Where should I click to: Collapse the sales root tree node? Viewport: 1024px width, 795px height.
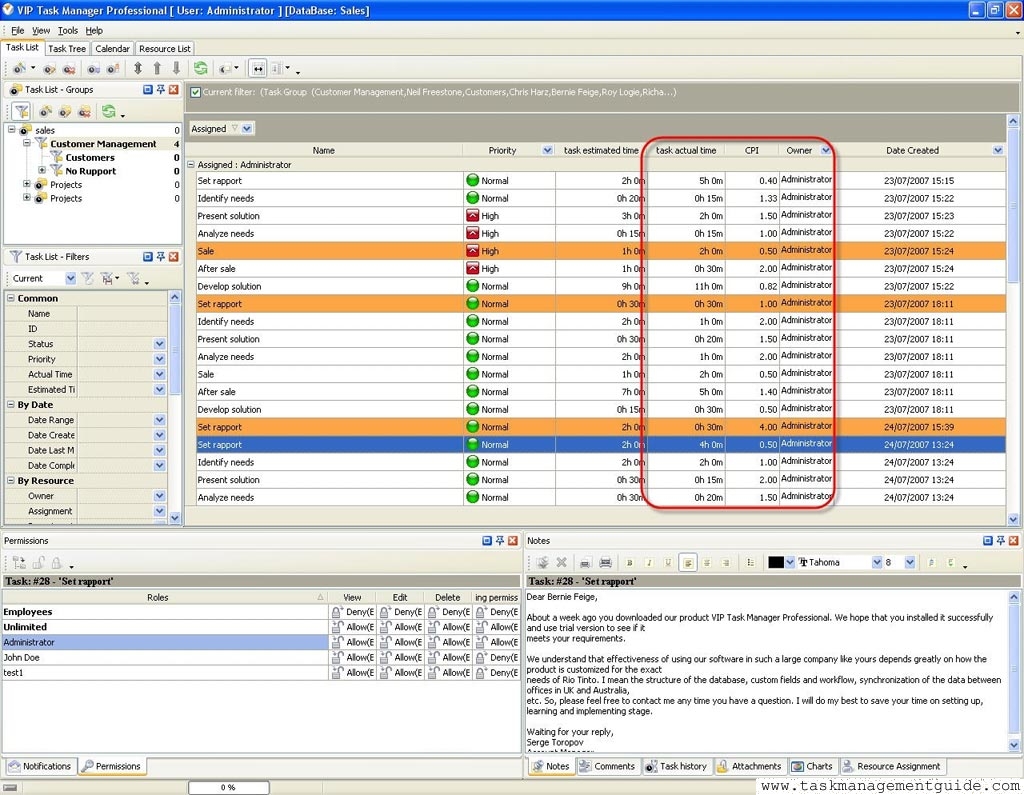pos(11,129)
